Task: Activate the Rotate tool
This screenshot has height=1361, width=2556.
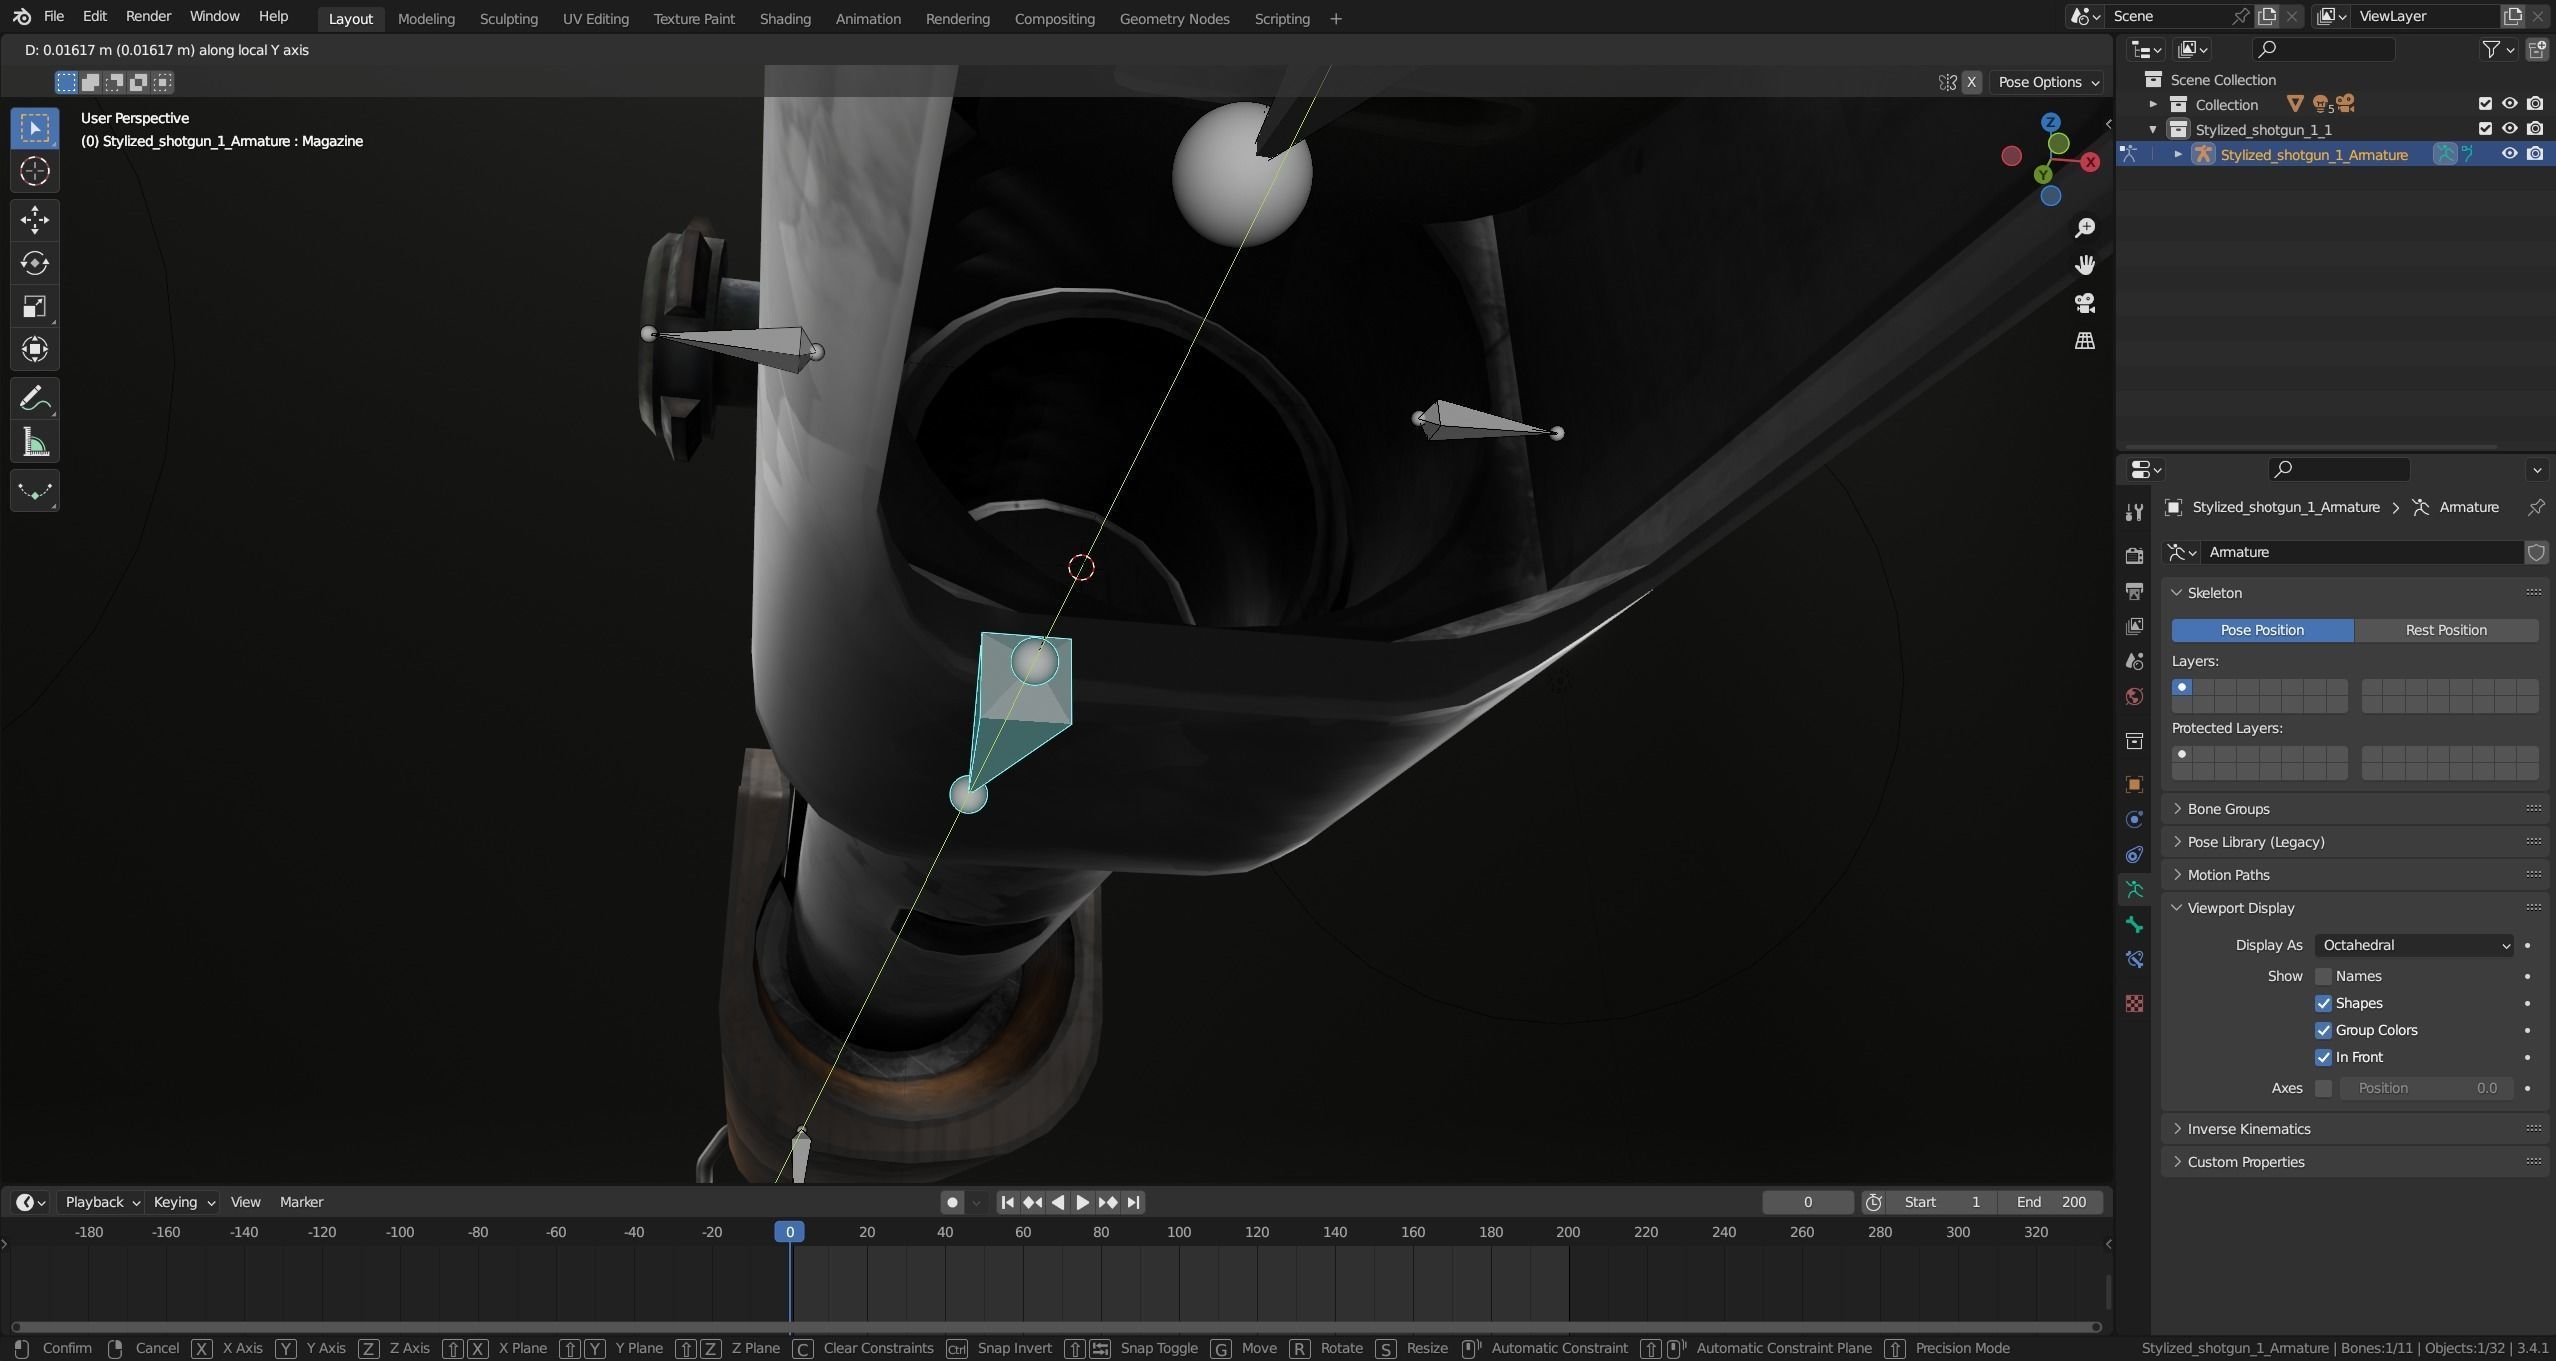Action: (35, 263)
